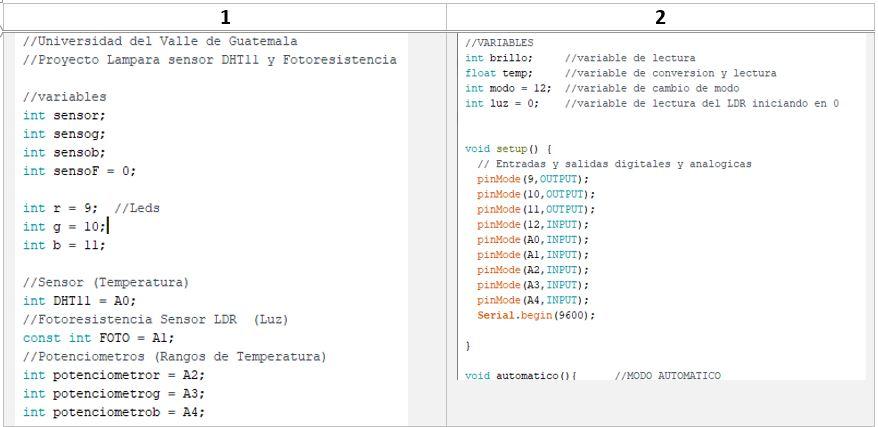Click the int potenciometrob = A4 line
This screenshot has width=878, height=427.
112,412
